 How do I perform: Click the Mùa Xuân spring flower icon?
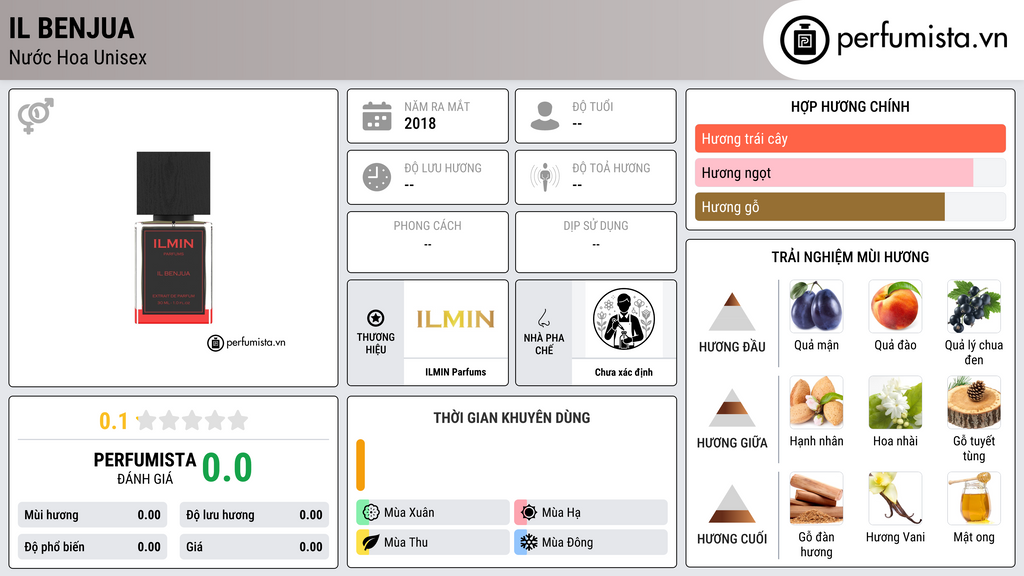(371, 513)
